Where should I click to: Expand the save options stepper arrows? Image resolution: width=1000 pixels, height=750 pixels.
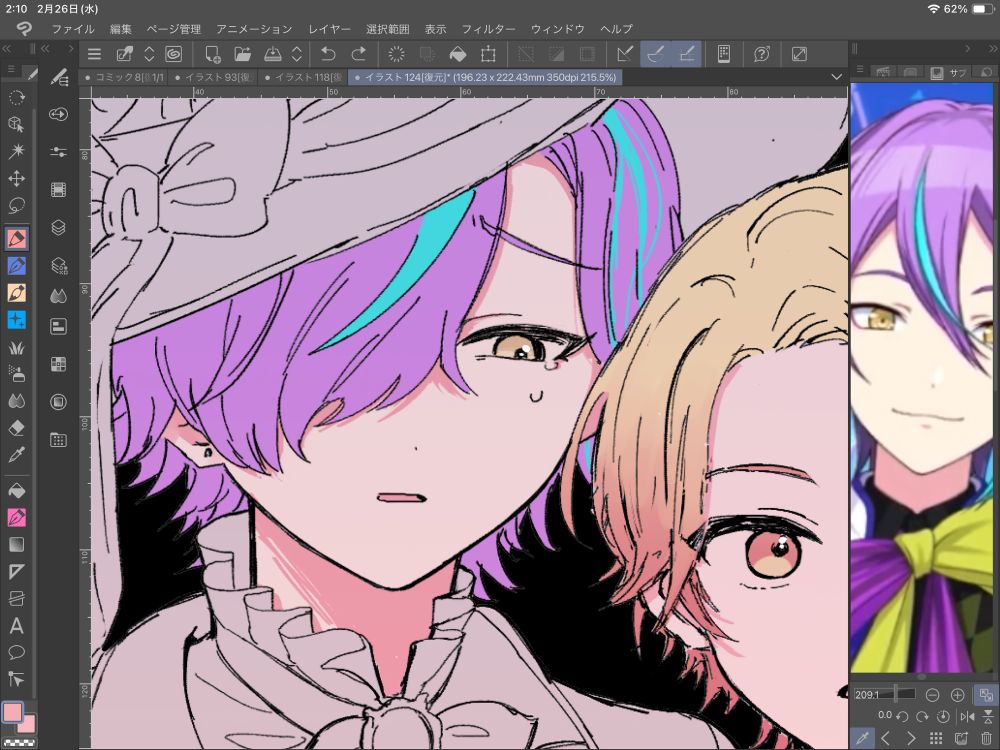click(x=297, y=54)
